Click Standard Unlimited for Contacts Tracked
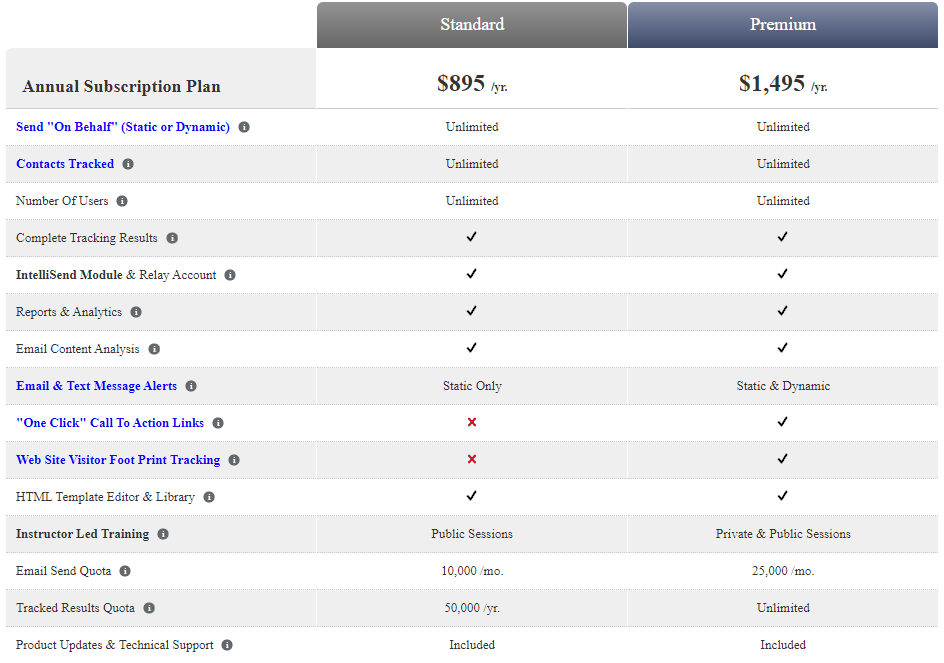 click(x=472, y=164)
